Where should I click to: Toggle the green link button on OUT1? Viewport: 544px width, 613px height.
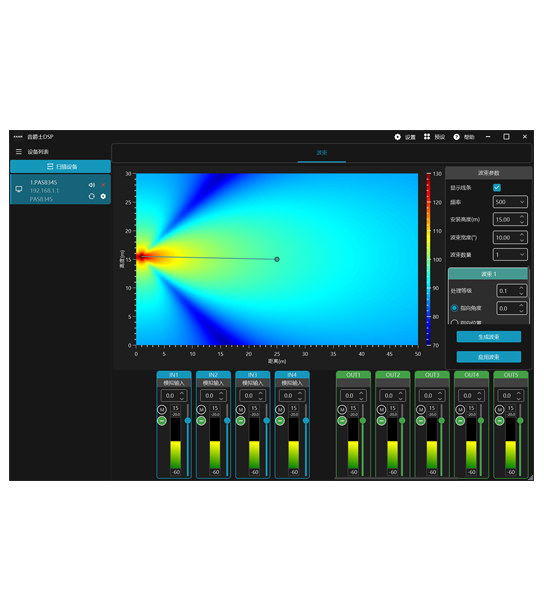point(342,421)
